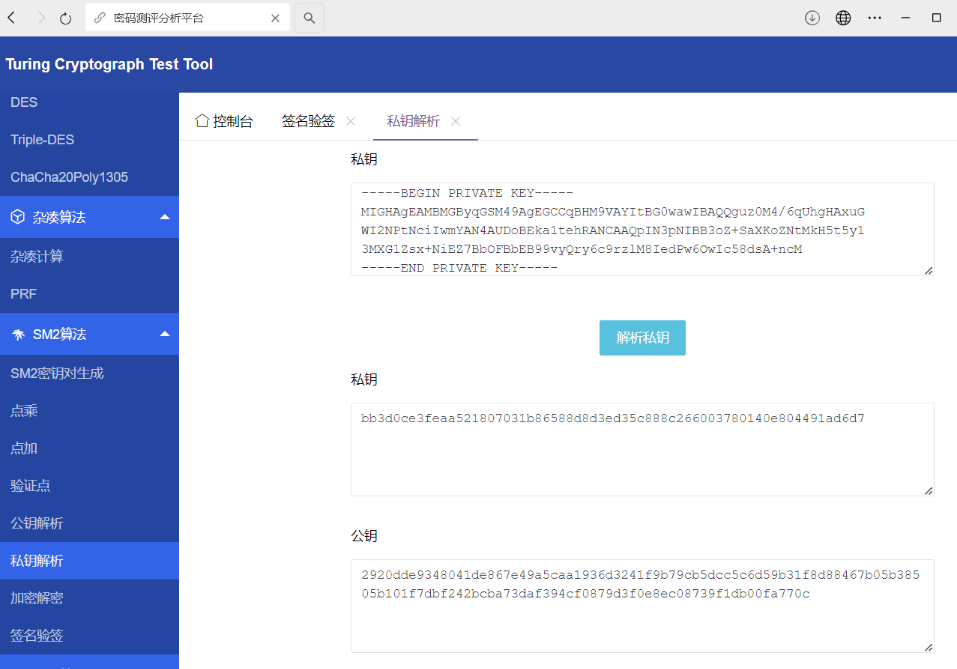Select the 私钥解析 tab
This screenshot has width=957, height=669.
tap(413, 121)
